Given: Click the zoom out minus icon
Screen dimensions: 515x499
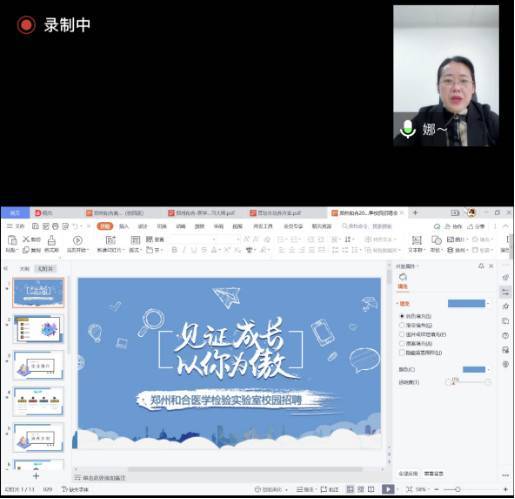Looking at the screenshot, I should (437, 489).
